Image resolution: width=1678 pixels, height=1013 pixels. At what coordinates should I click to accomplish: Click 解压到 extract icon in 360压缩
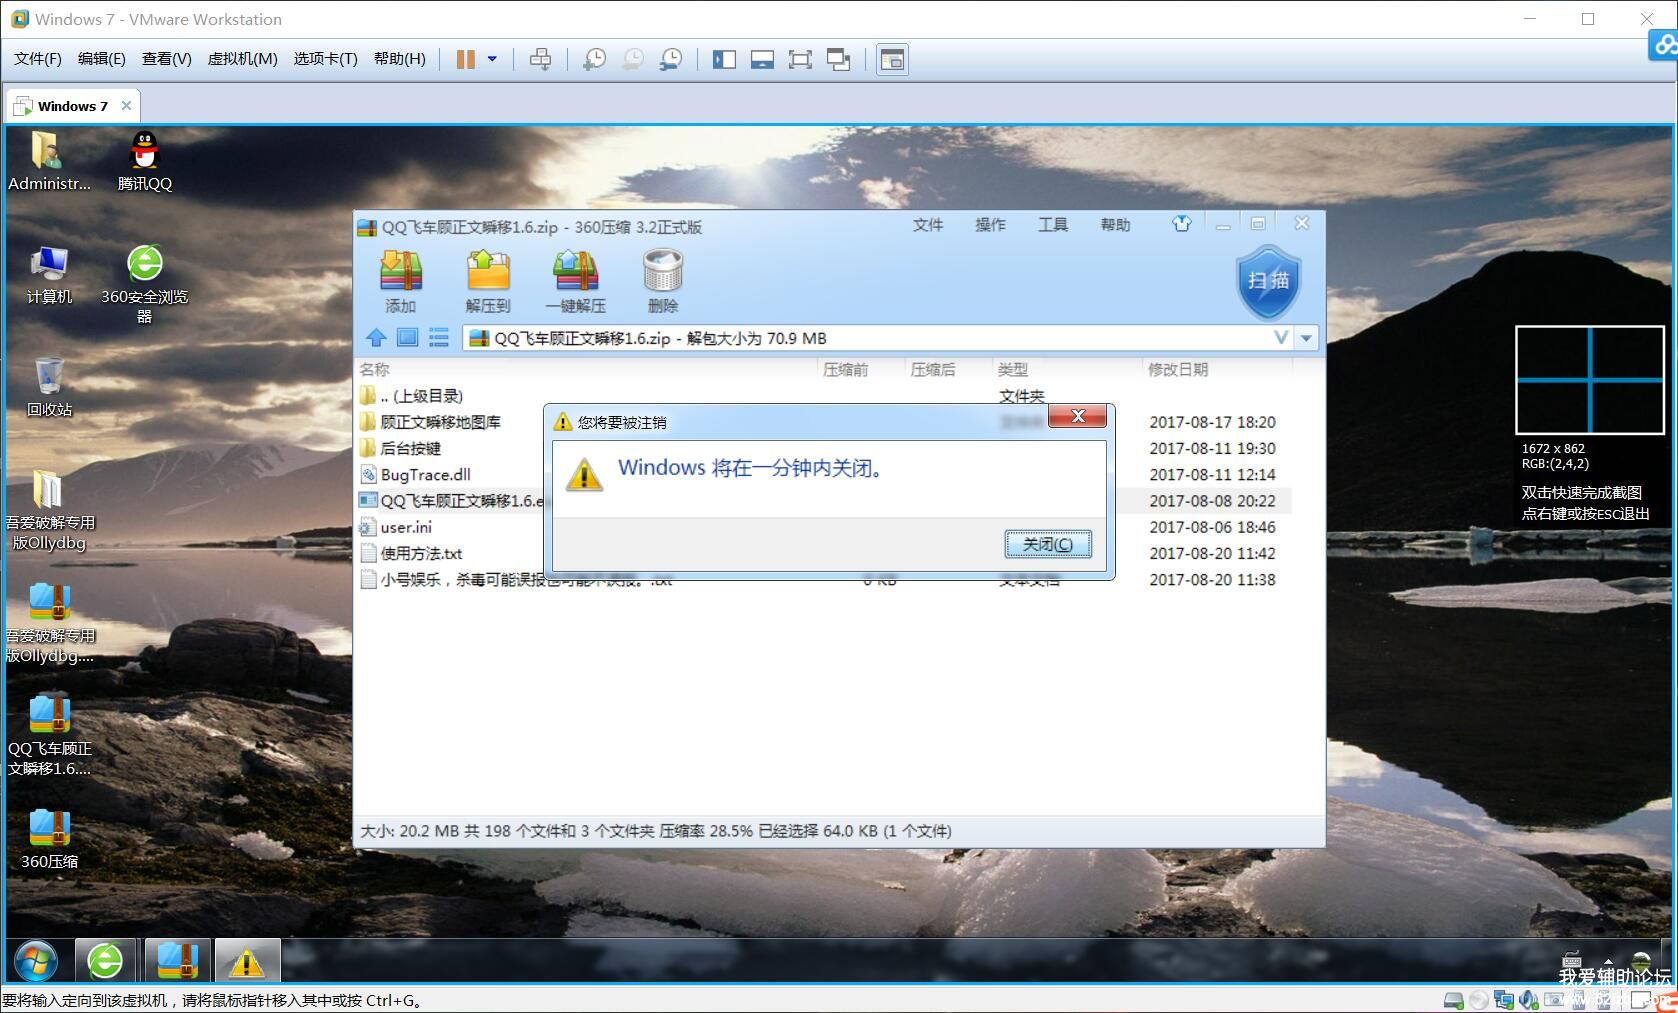[x=488, y=281]
